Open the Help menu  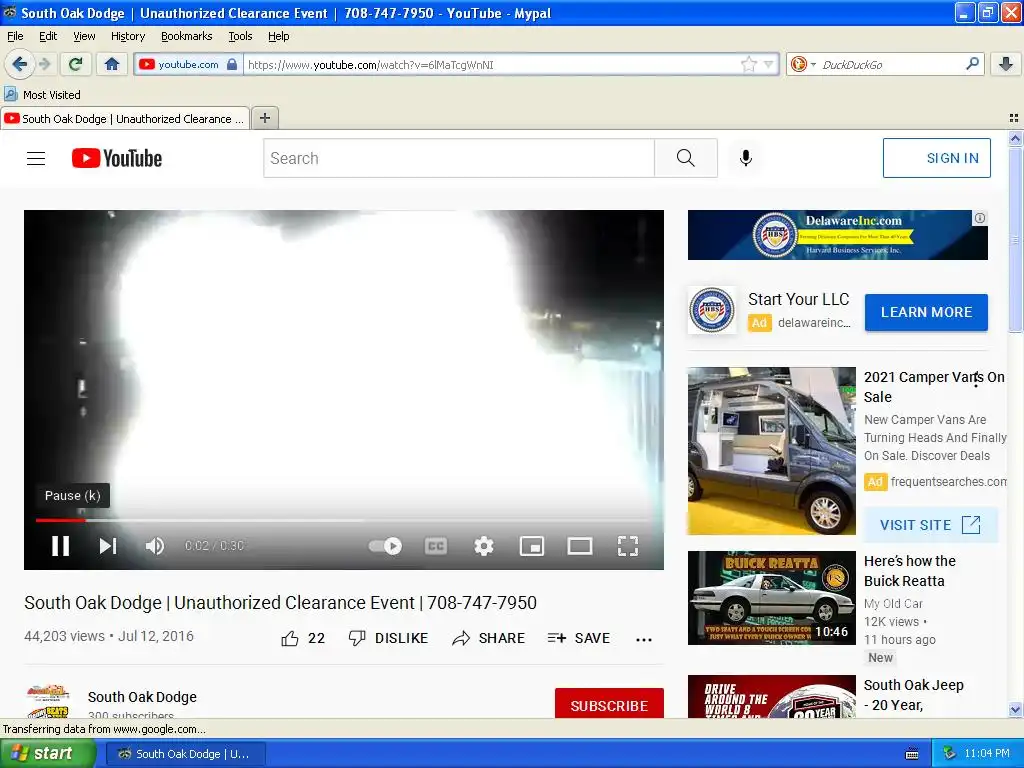point(279,37)
